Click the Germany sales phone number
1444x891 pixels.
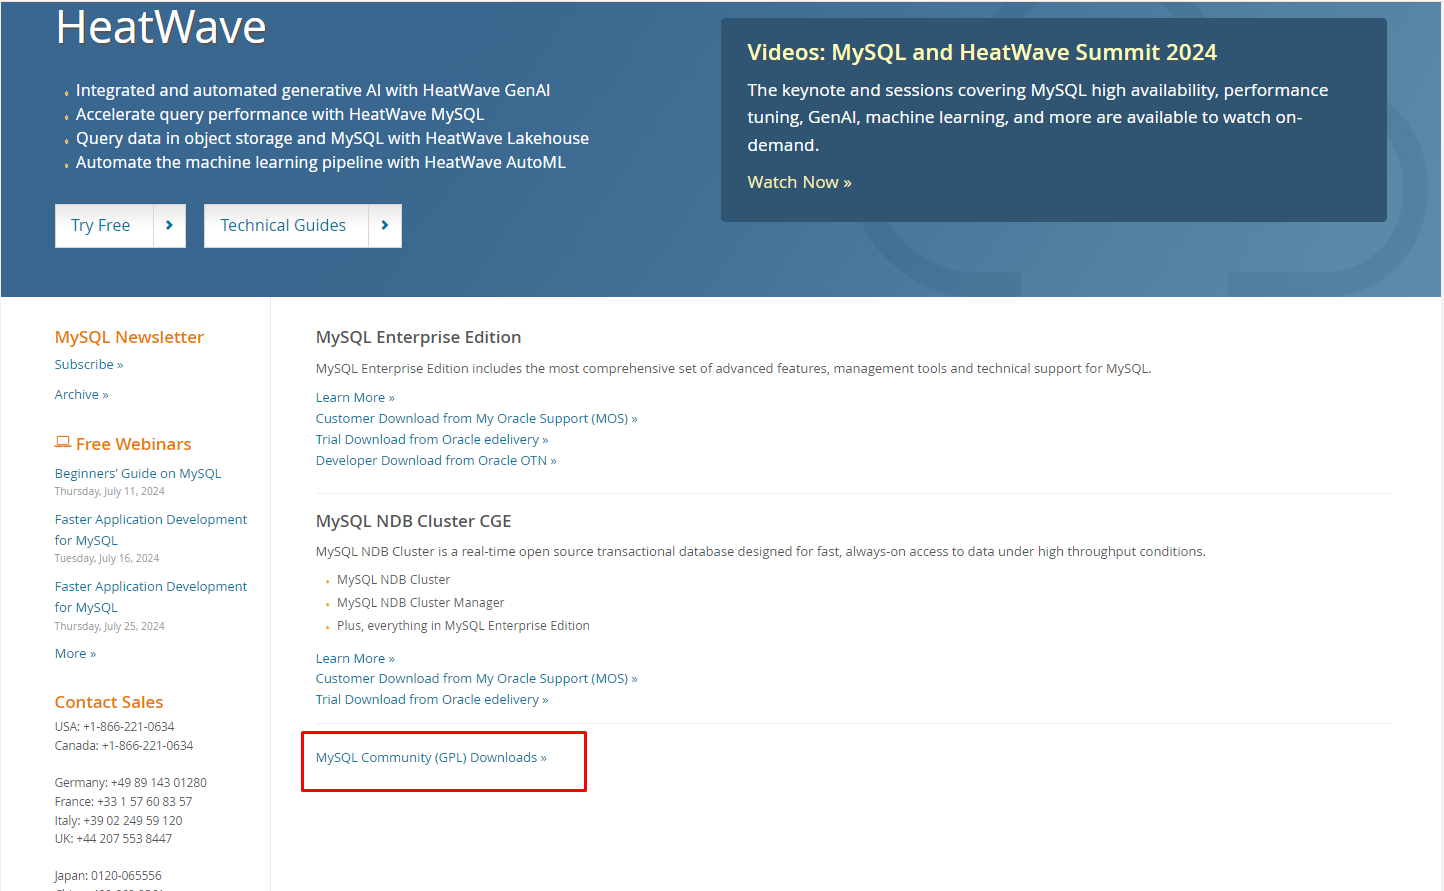(x=158, y=783)
